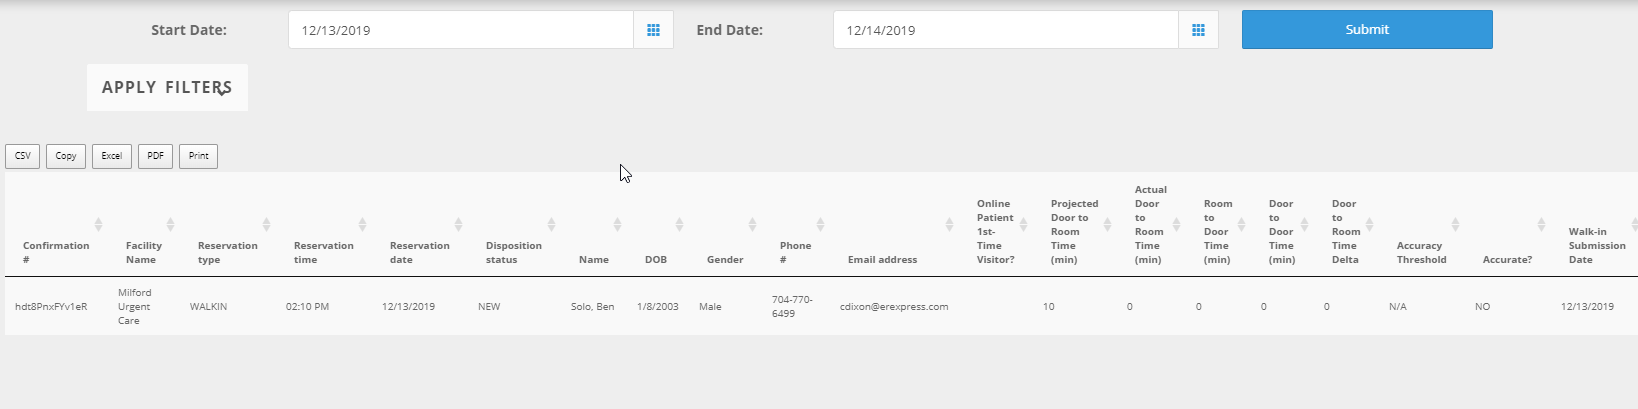The image size is (1638, 409).
Task: Open the End Date calendar picker icon
Action: point(1198,30)
